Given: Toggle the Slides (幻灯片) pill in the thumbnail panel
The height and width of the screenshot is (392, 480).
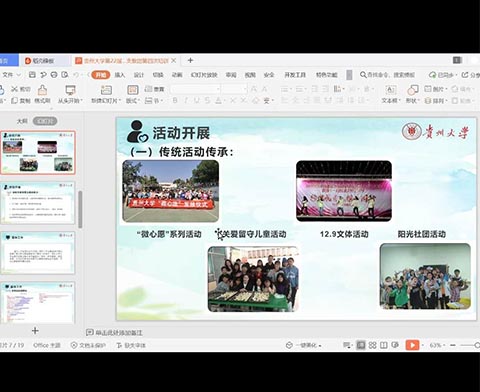Looking at the screenshot, I should click(x=45, y=121).
